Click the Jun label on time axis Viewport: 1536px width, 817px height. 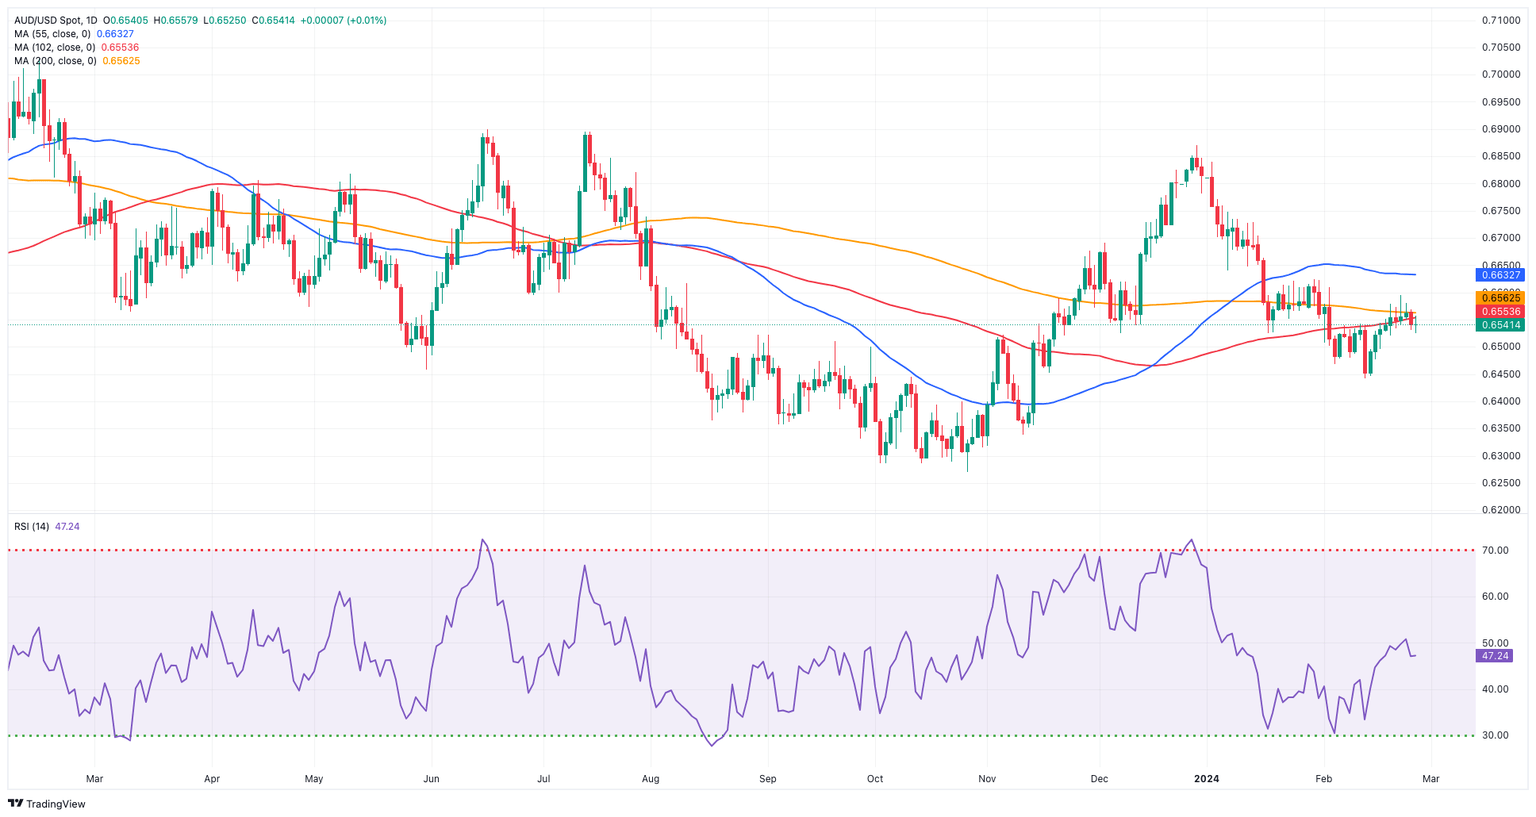[x=431, y=778]
